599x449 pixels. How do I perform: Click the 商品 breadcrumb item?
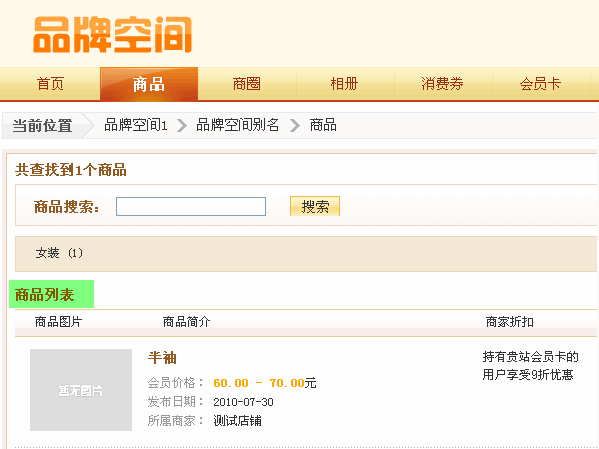tap(323, 125)
